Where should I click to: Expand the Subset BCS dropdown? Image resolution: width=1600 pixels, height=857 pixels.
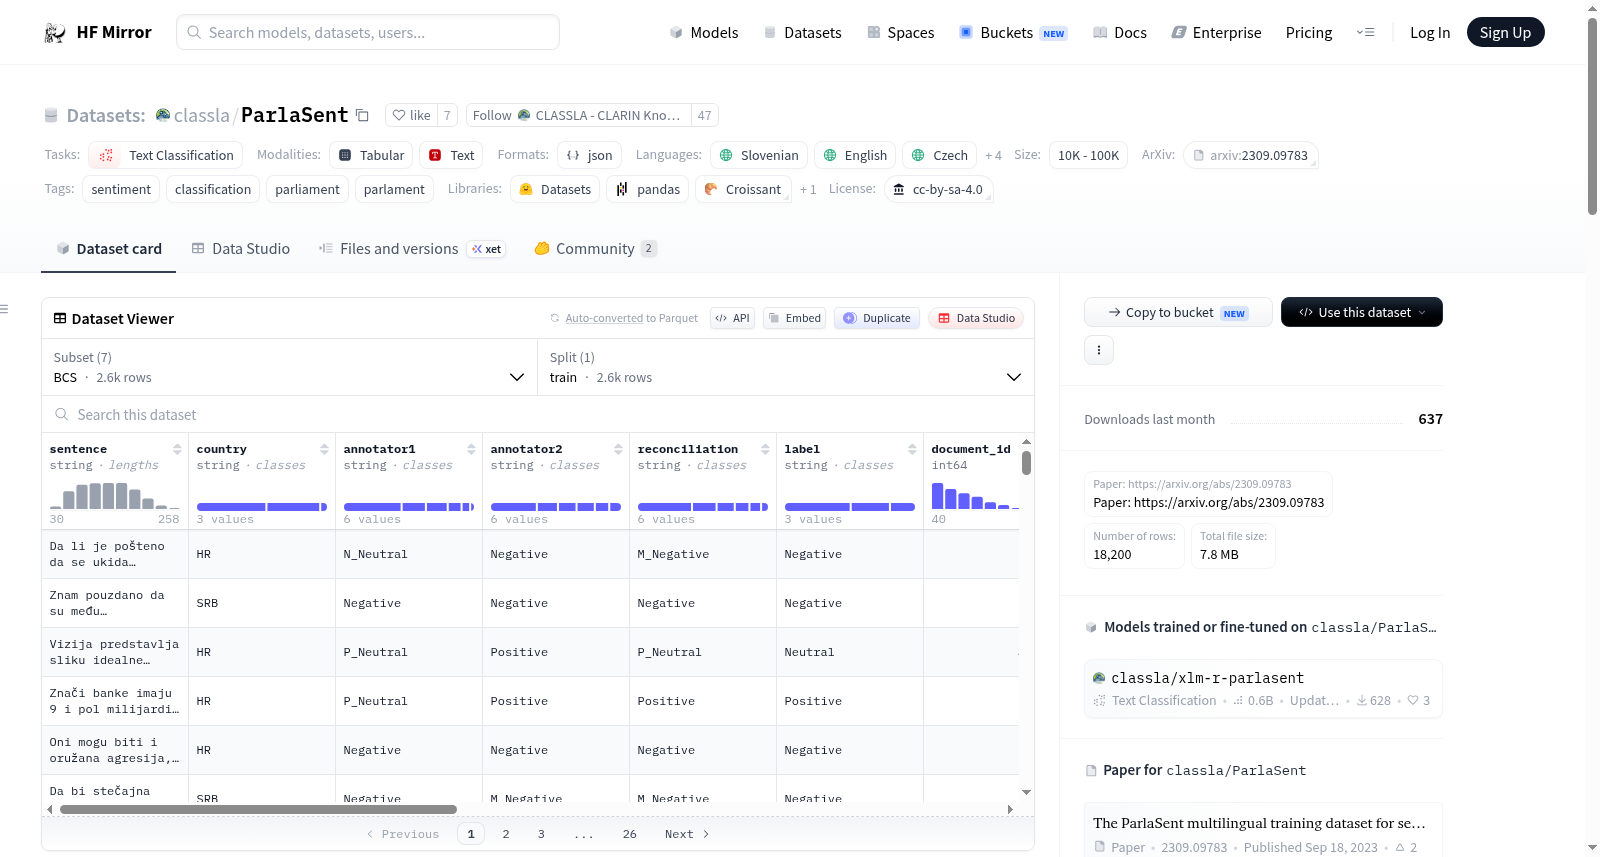[x=289, y=368]
